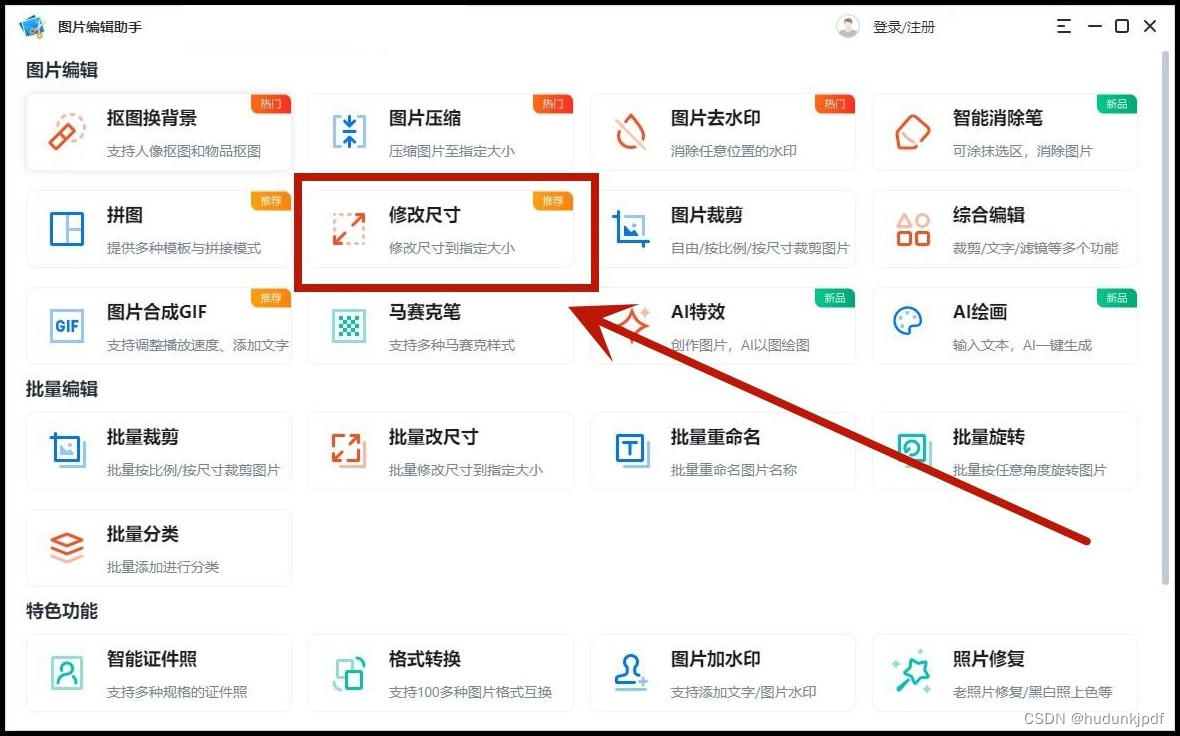
Task: Select the 照片修复 magic wand icon
Action: (x=913, y=673)
